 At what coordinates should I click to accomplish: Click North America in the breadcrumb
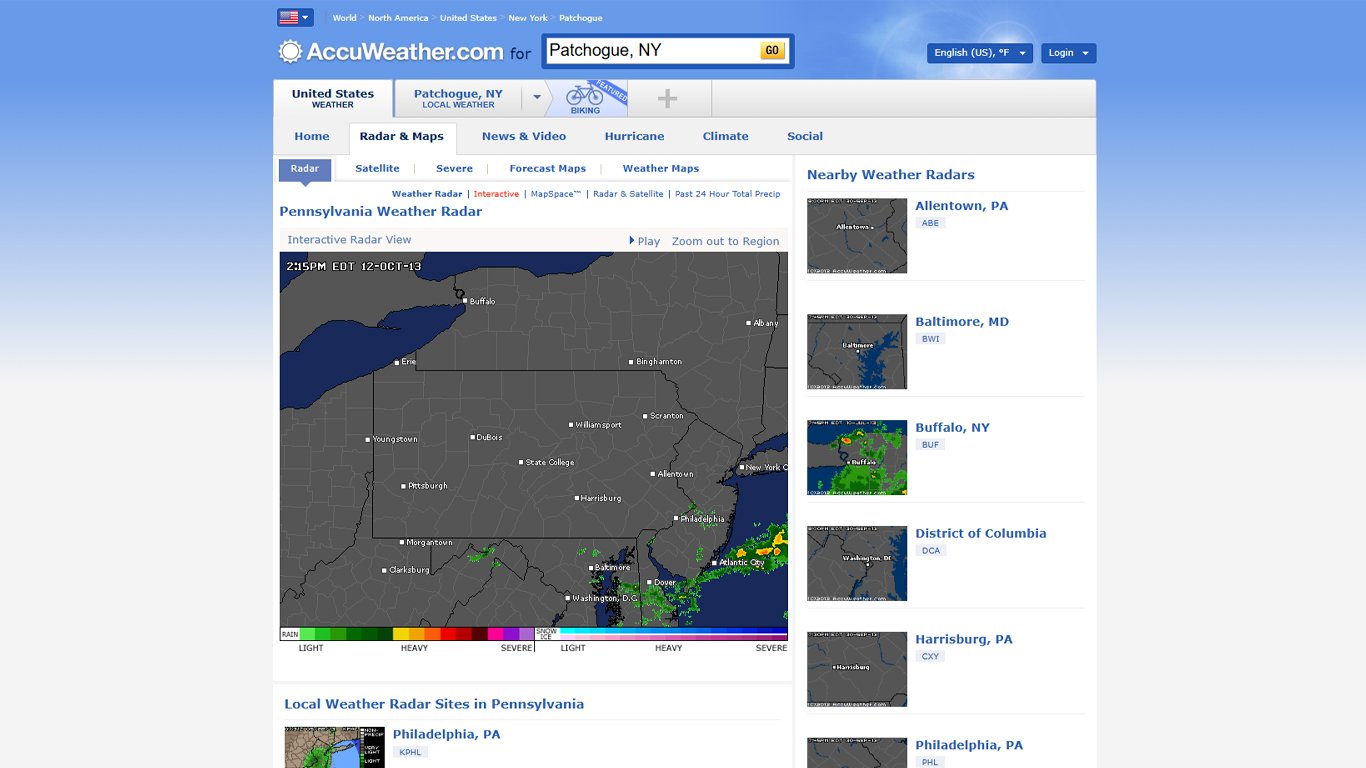[398, 18]
